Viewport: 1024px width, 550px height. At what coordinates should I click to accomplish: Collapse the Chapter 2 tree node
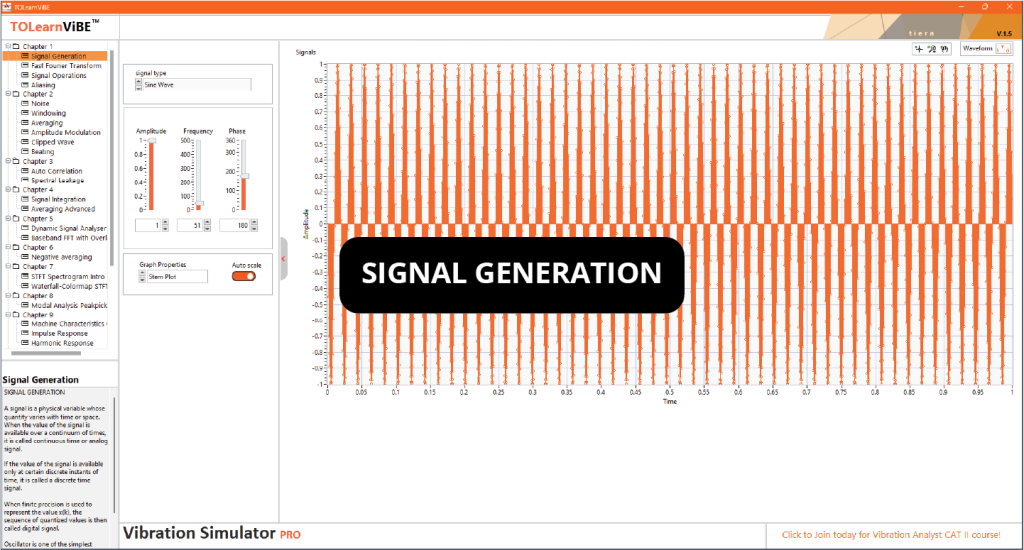pos(6,94)
